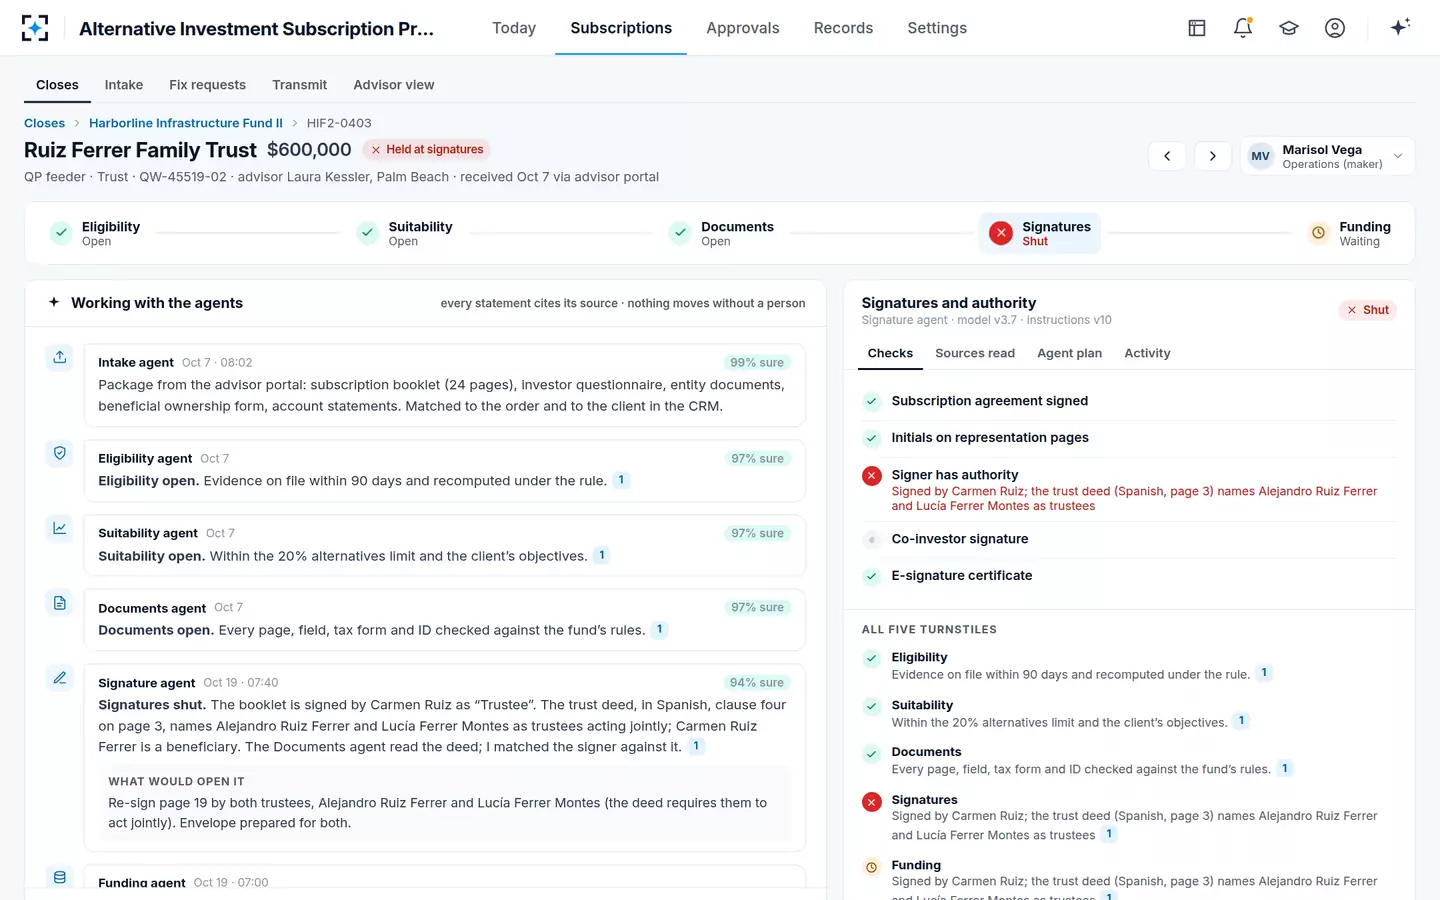Open citation 1 in Documents agent message
This screenshot has width=1440, height=900.
pyautogui.click(x=659, y=630)
